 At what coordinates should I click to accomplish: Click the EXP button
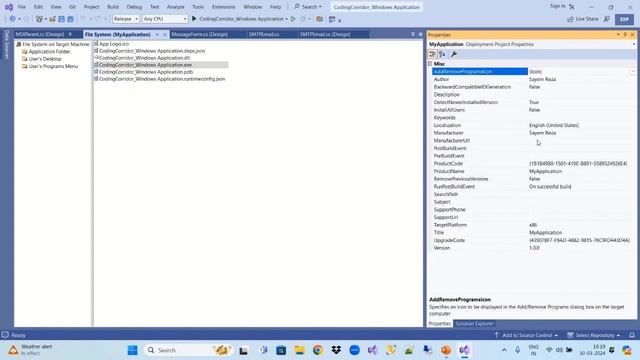624,19
